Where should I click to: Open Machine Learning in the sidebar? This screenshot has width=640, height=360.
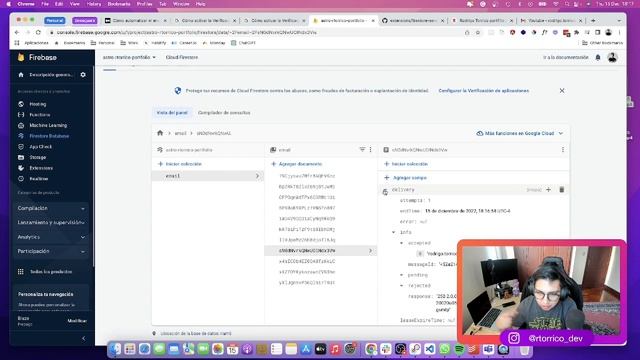click(48, 125)
